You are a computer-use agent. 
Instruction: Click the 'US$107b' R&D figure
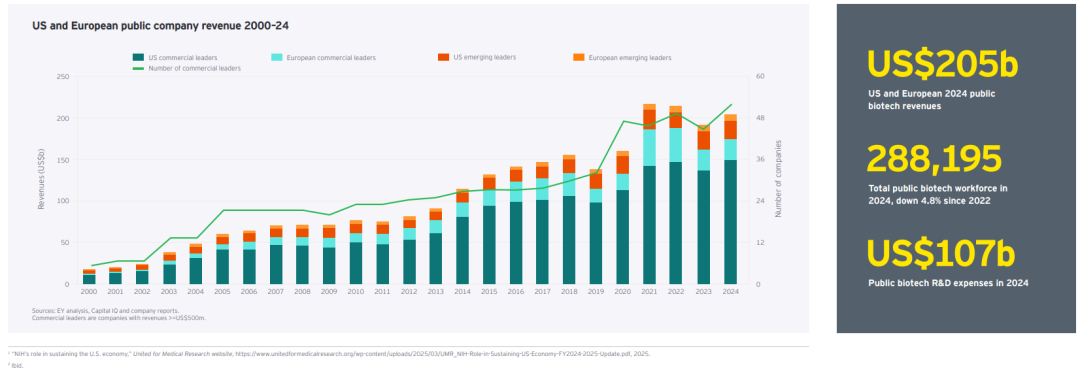click(x=940, y=253)
